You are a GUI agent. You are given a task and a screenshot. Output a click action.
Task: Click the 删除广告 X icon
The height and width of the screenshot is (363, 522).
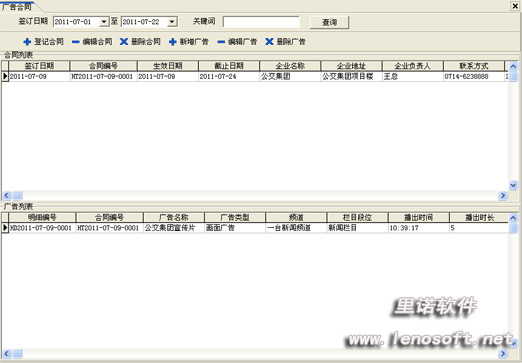269,42
